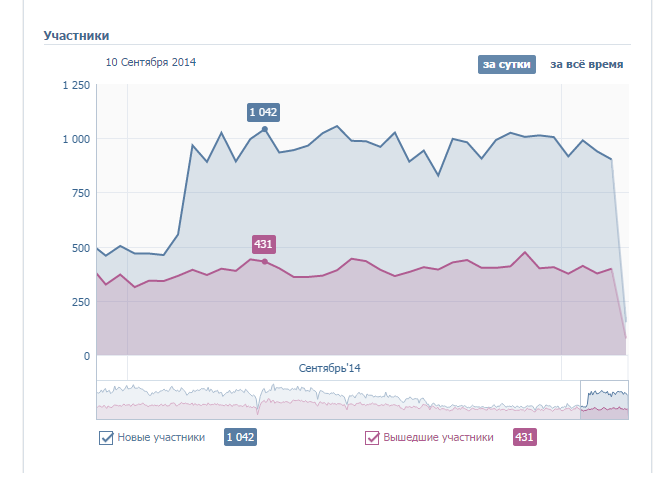
Task: Click the "Сентябрь'14" axis label
Action: [x=329, y=368]
